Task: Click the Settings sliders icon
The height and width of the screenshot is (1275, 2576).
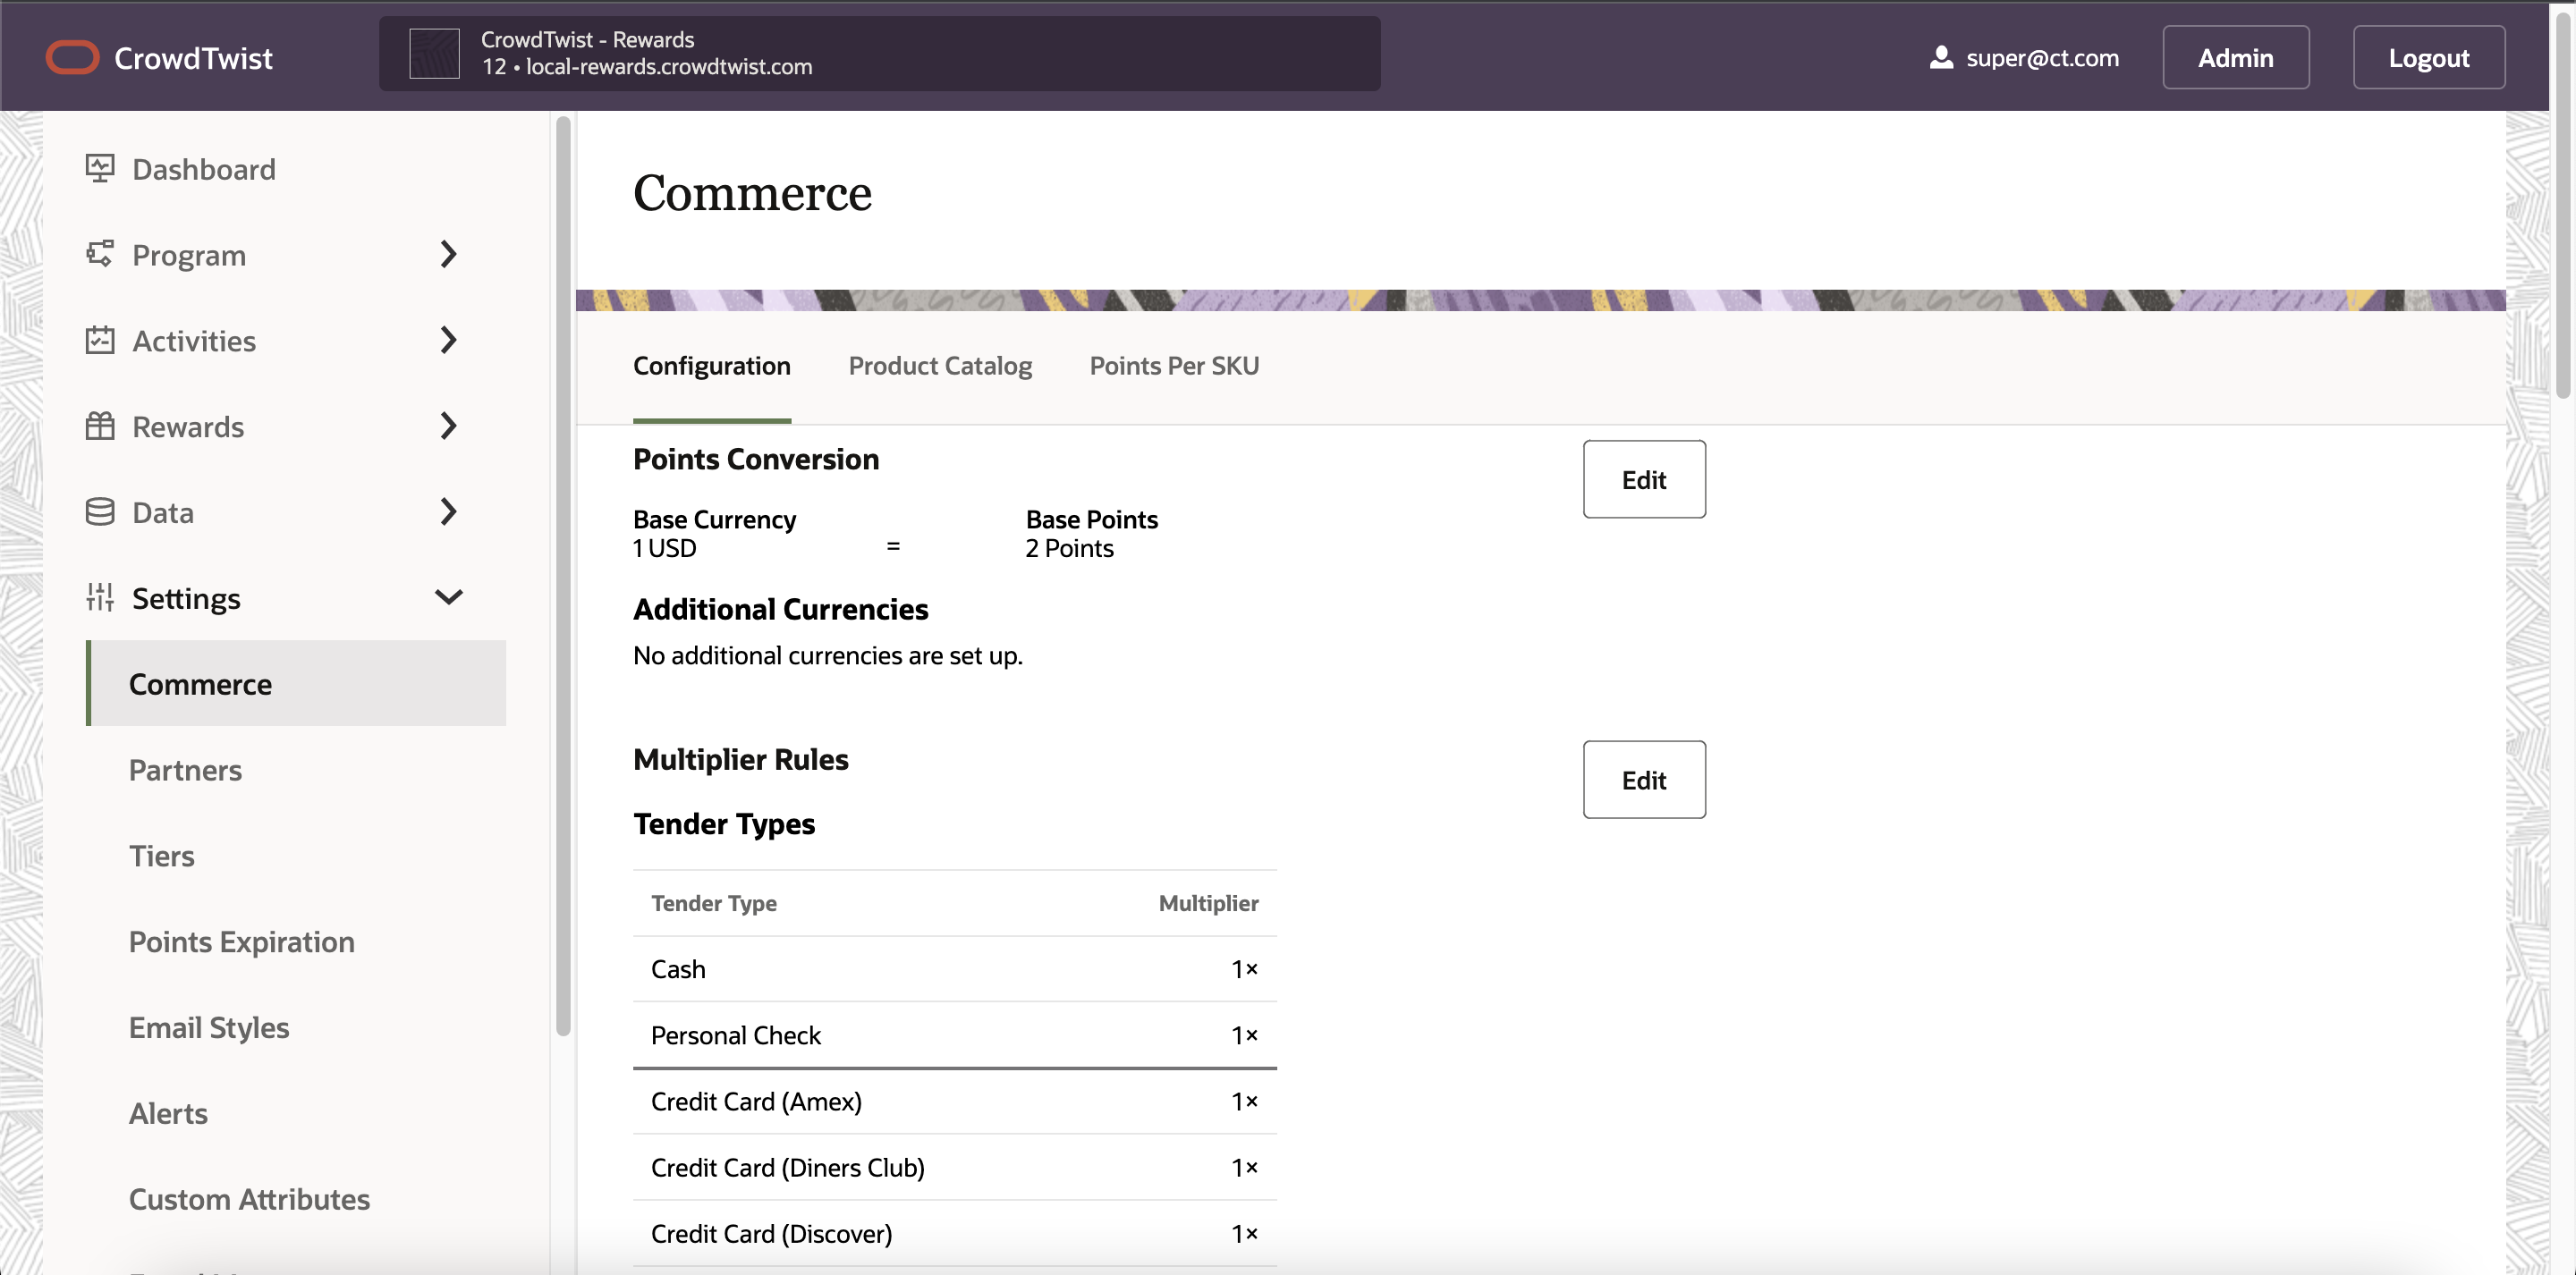Action: (99, 598)
